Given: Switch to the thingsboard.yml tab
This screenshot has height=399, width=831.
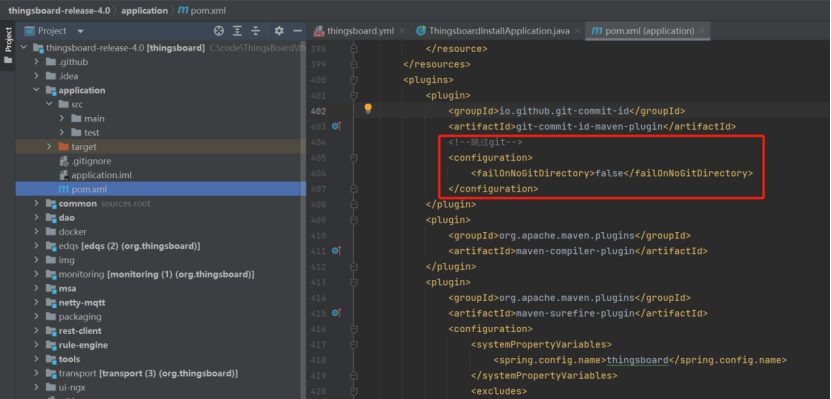Looking at the screenshot, I should (360, 31).
